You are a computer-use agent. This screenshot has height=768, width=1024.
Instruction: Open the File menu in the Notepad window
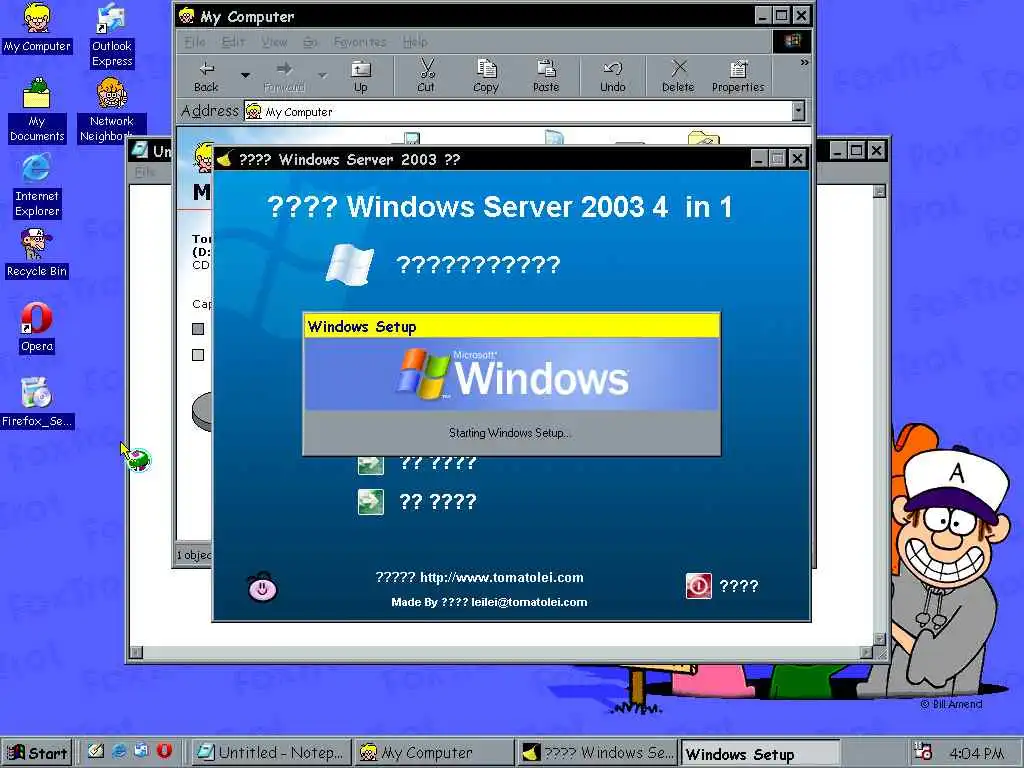click(145, 172)
